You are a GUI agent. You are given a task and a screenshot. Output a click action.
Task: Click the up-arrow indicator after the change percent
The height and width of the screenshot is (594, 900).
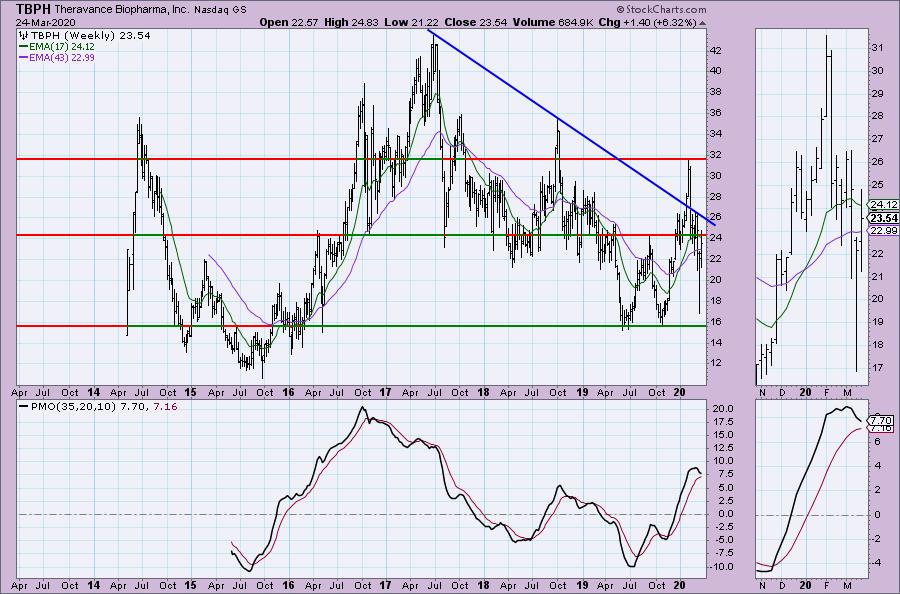[703, 23]
